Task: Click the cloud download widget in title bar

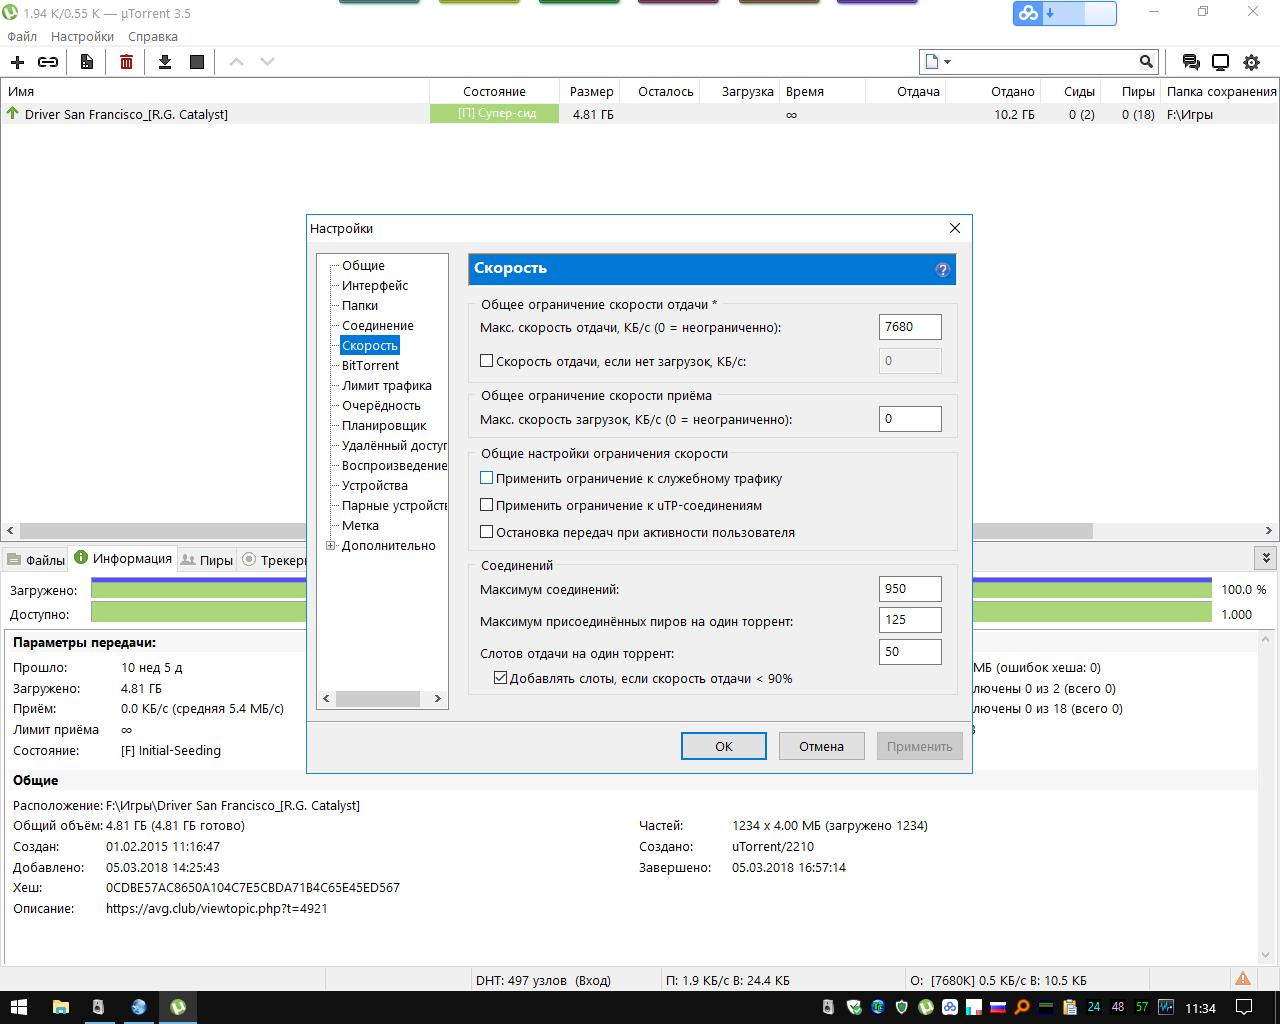Action: (1064, 13)
